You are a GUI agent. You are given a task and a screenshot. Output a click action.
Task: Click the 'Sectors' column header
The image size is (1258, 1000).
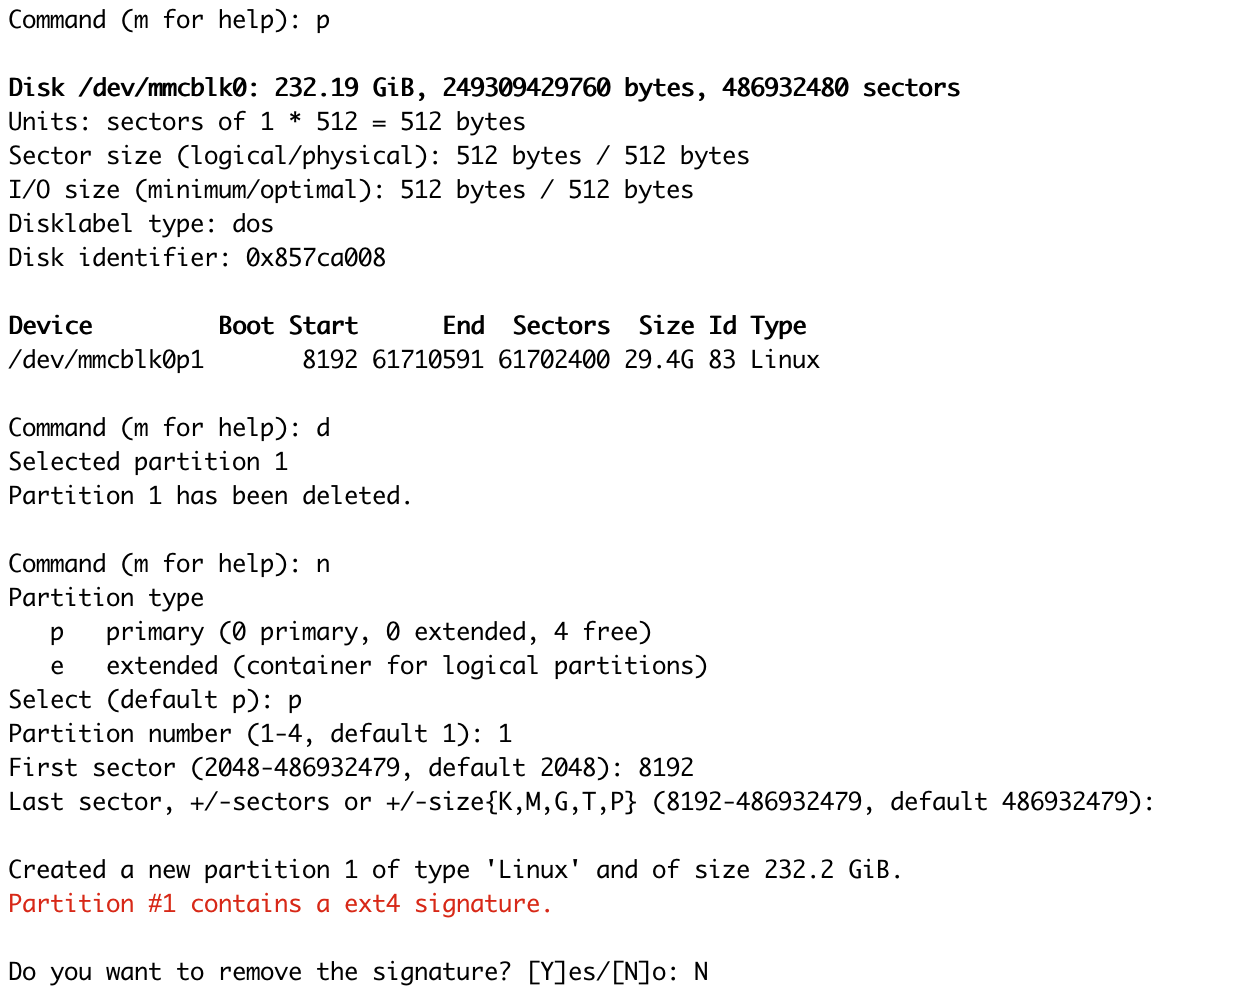[561, 326]
